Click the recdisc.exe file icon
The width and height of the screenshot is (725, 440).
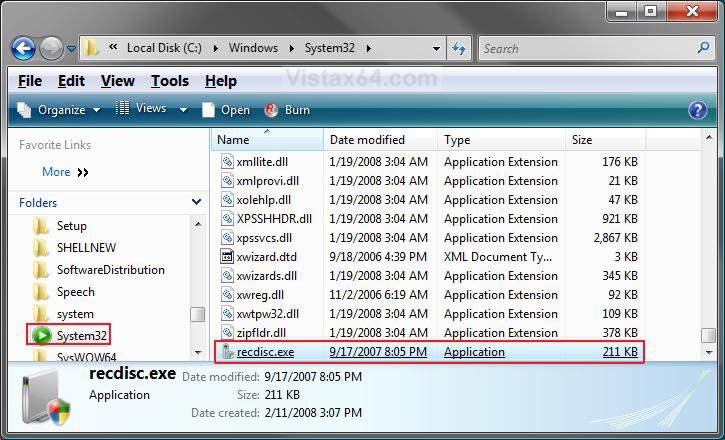point(227,352)
